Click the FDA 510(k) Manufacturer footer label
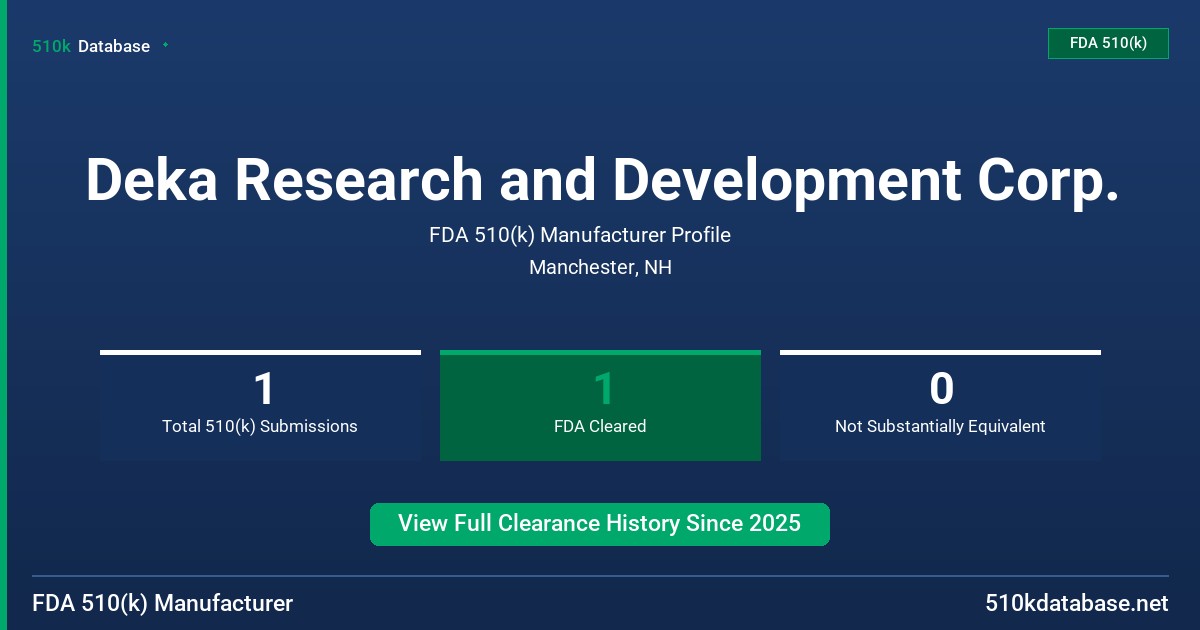Screen dimensions: 1200x630 163,604
